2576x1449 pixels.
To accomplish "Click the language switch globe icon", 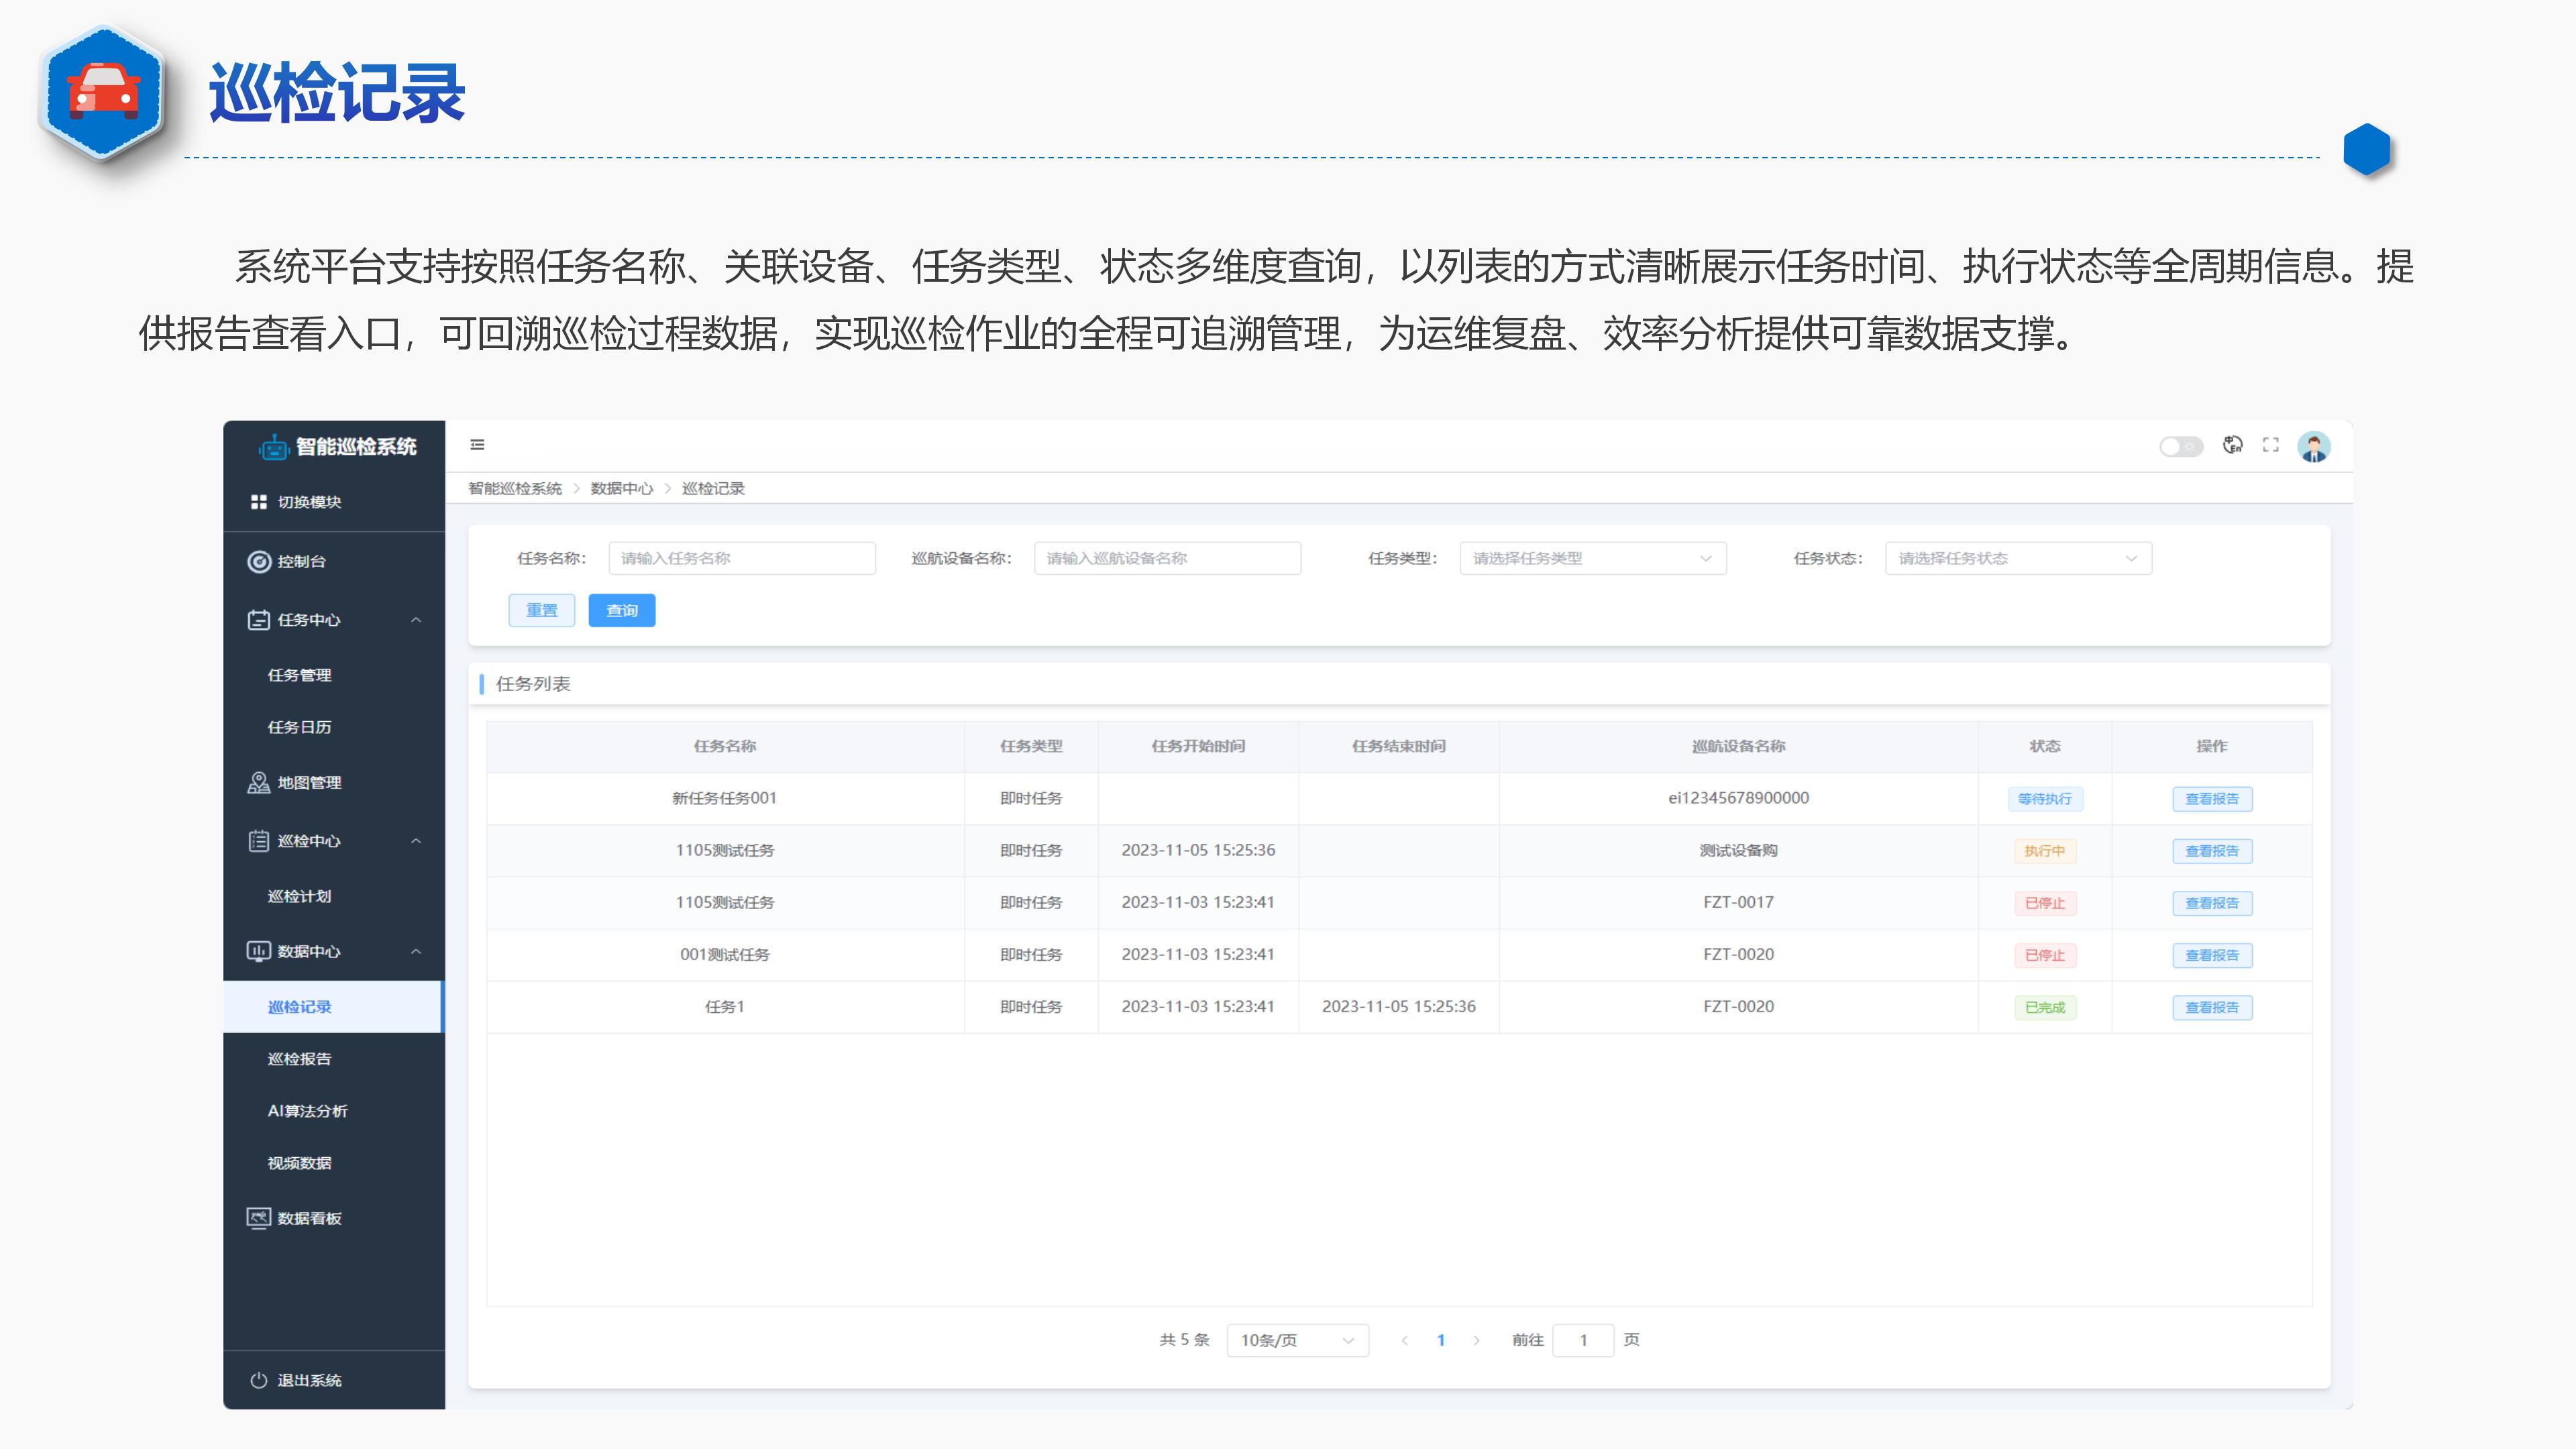I will (2232, 445).
